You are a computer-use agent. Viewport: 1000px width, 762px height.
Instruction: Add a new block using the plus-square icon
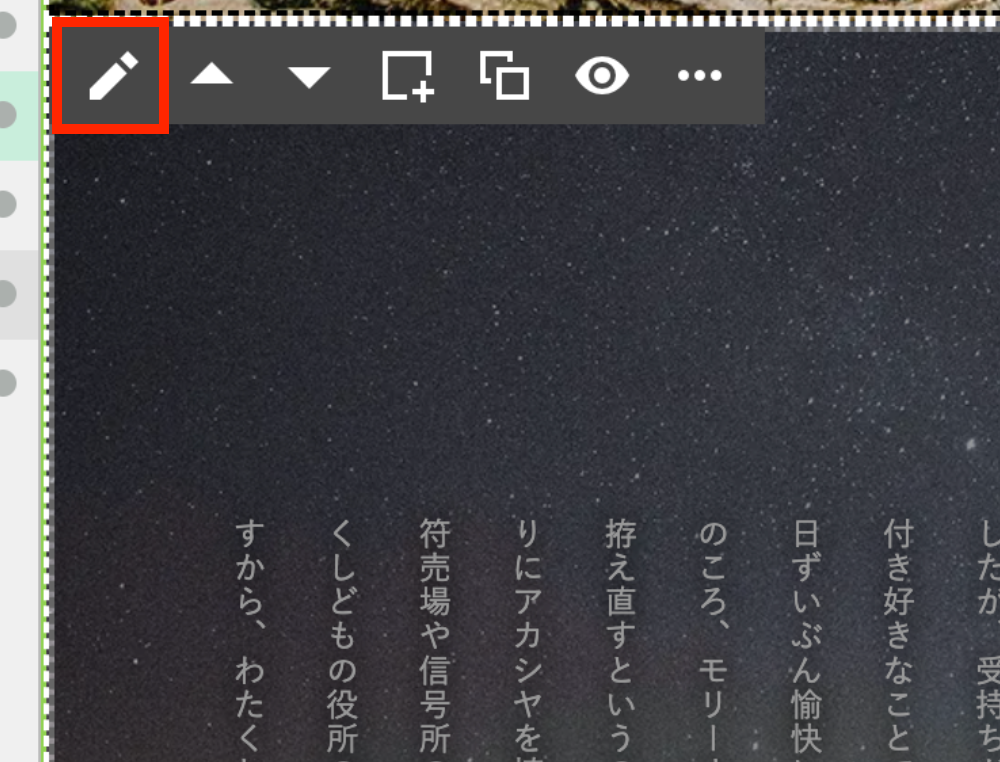[407, 76]
